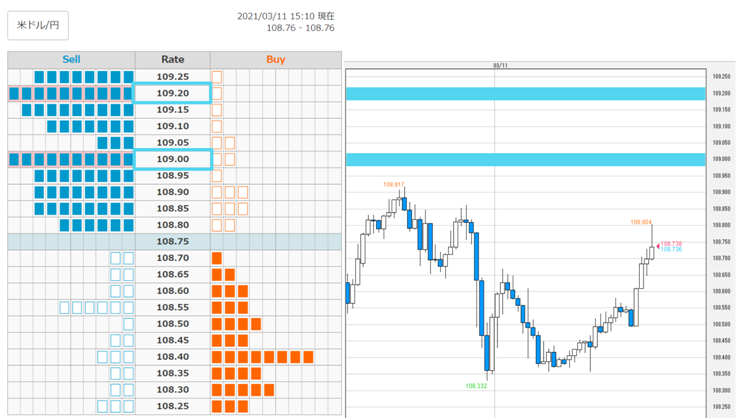Image resolution: width=740 pixels, height=420 pixels.
Task: Click the 米ドル/円 currency pair button
Action: 38,25
